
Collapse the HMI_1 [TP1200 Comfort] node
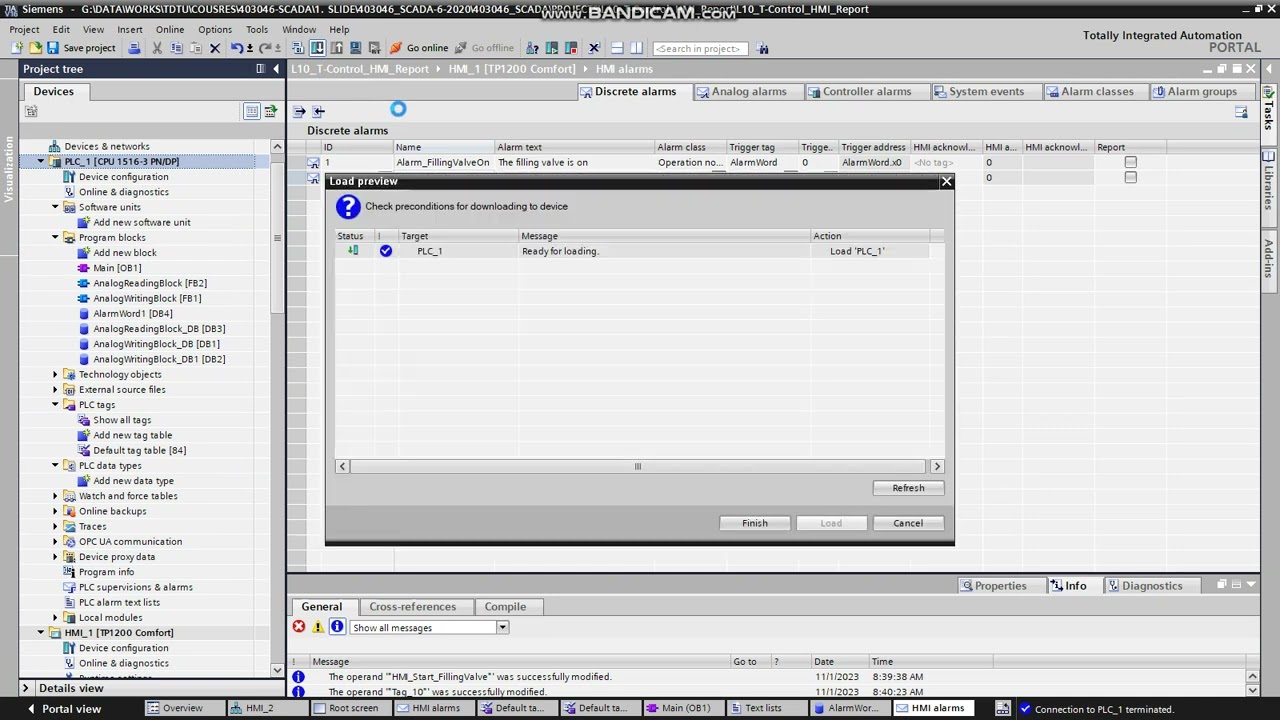point(41,633)
